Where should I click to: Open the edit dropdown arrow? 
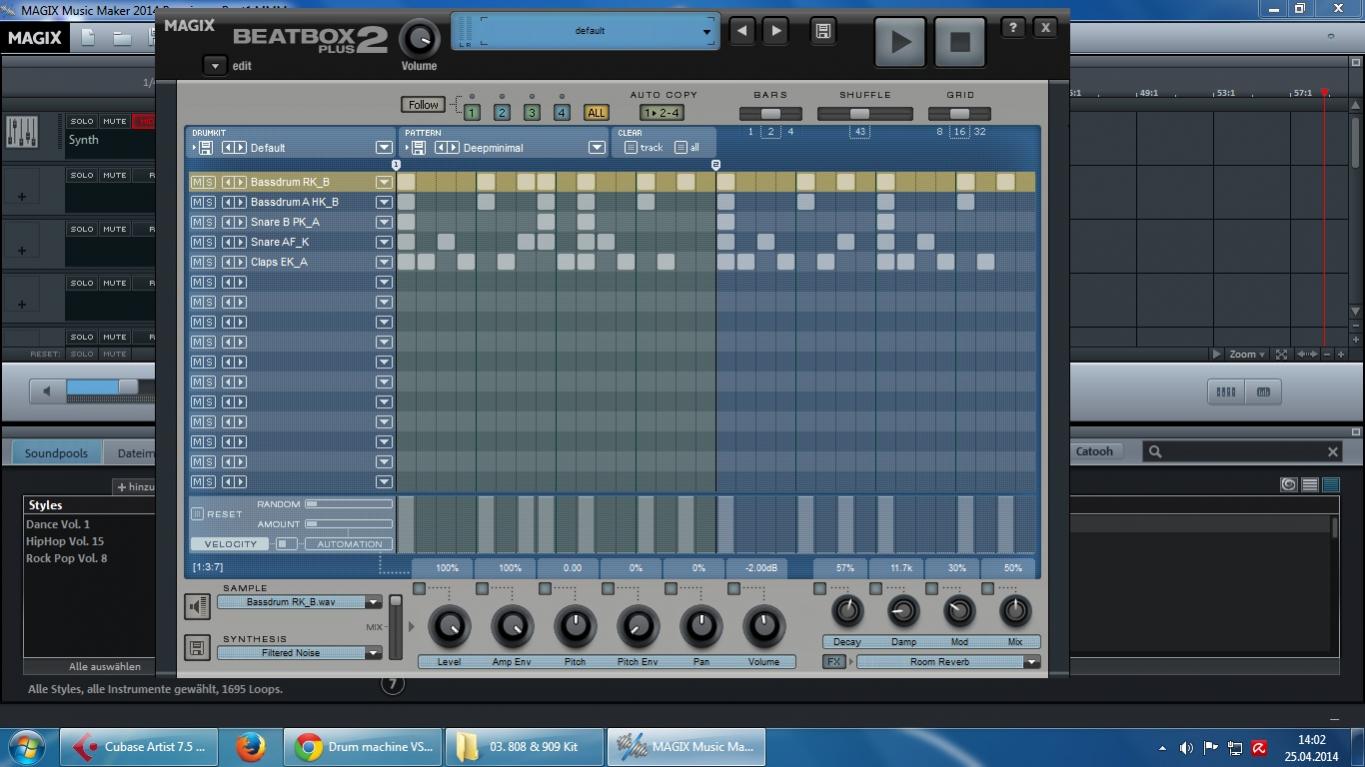click(214, 66)
